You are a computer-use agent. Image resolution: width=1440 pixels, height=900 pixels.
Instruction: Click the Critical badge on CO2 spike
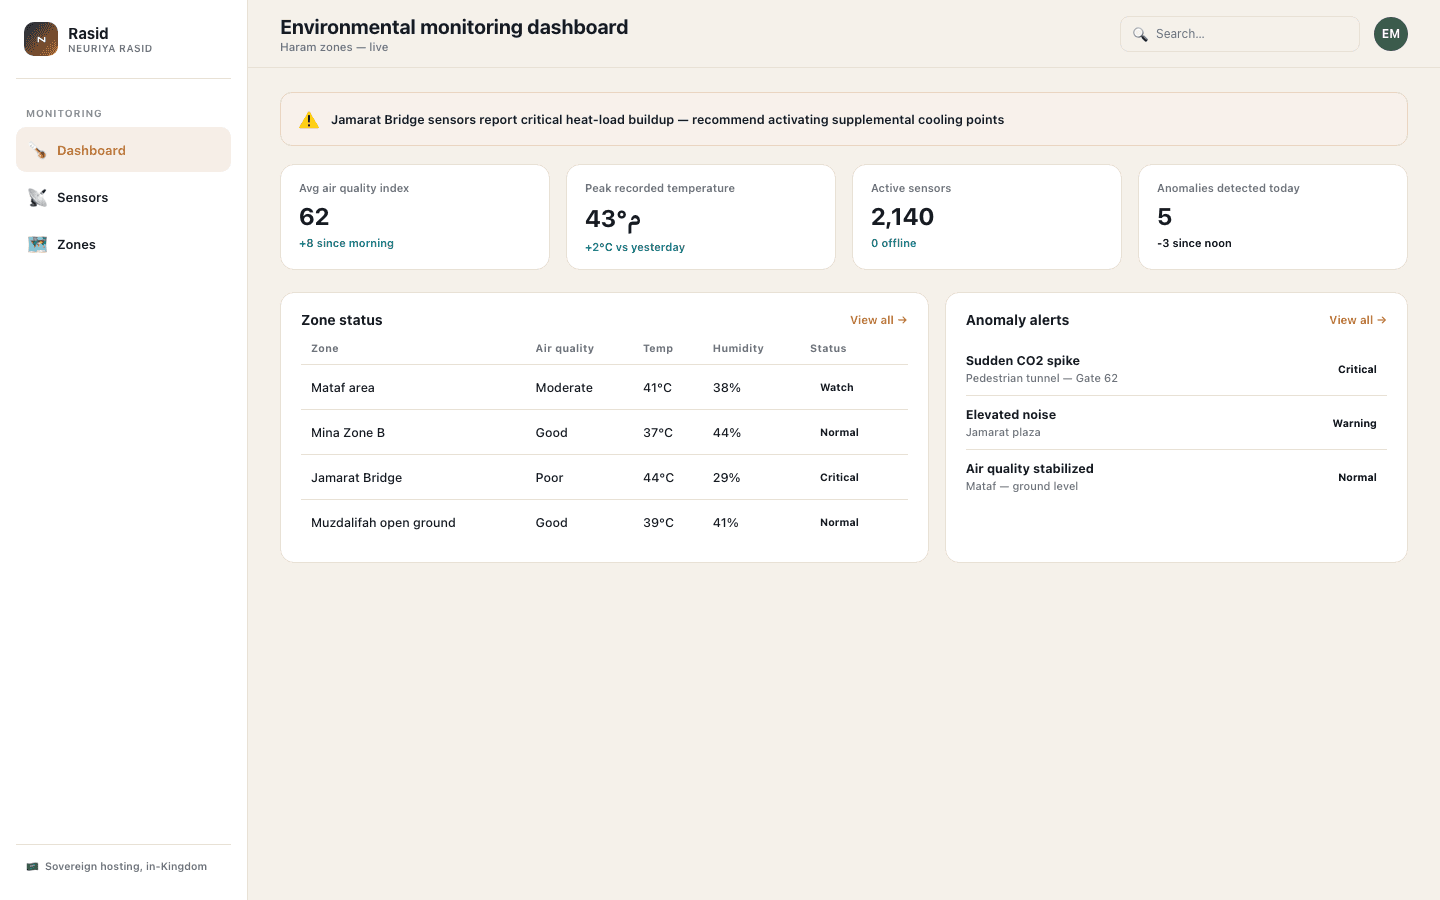pyautogui.click(x=1357, y=370)
